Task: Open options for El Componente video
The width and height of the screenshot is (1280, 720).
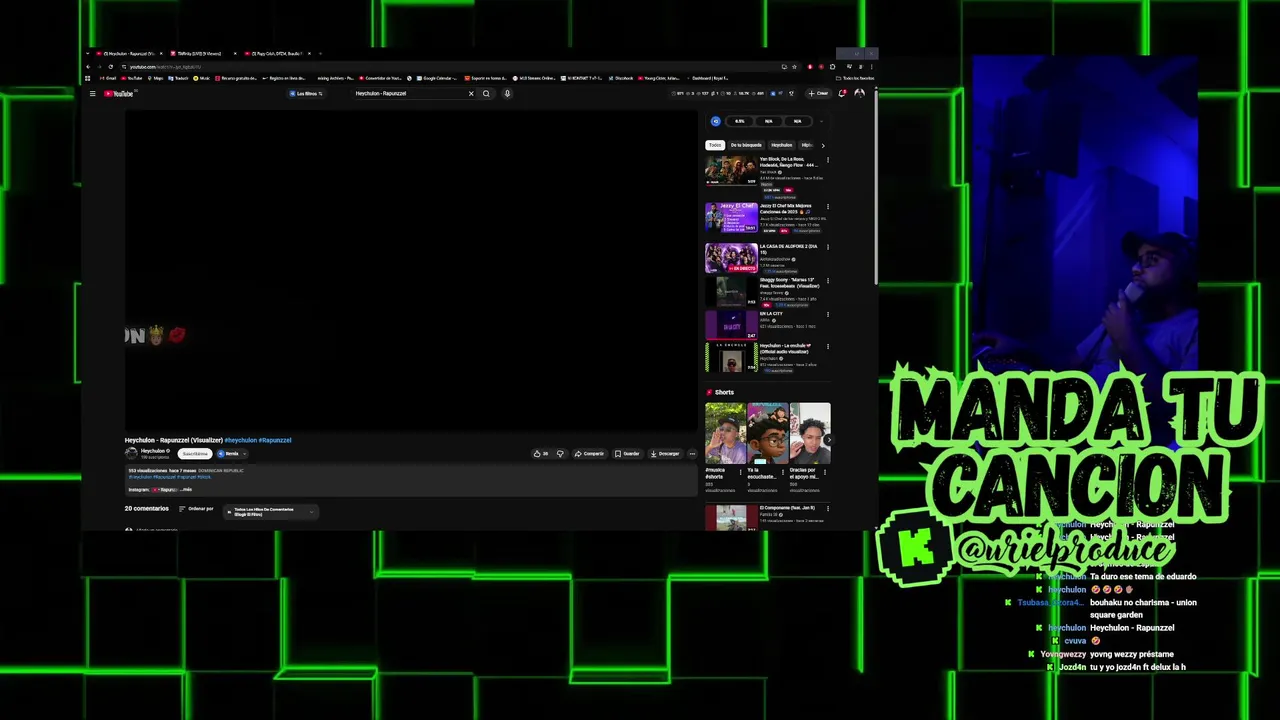Action: point(827,509)
